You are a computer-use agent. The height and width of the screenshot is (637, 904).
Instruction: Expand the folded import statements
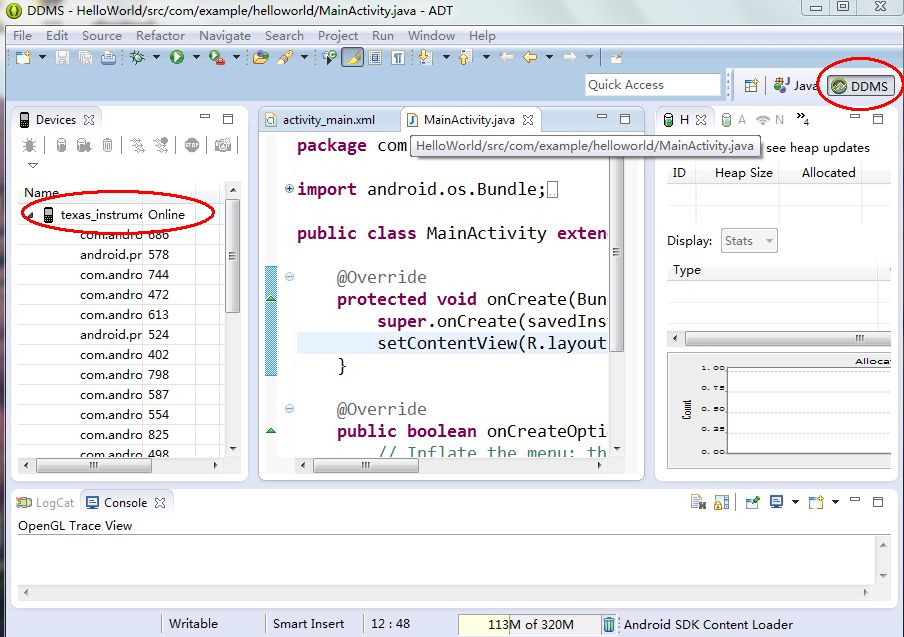pos(289,189)
